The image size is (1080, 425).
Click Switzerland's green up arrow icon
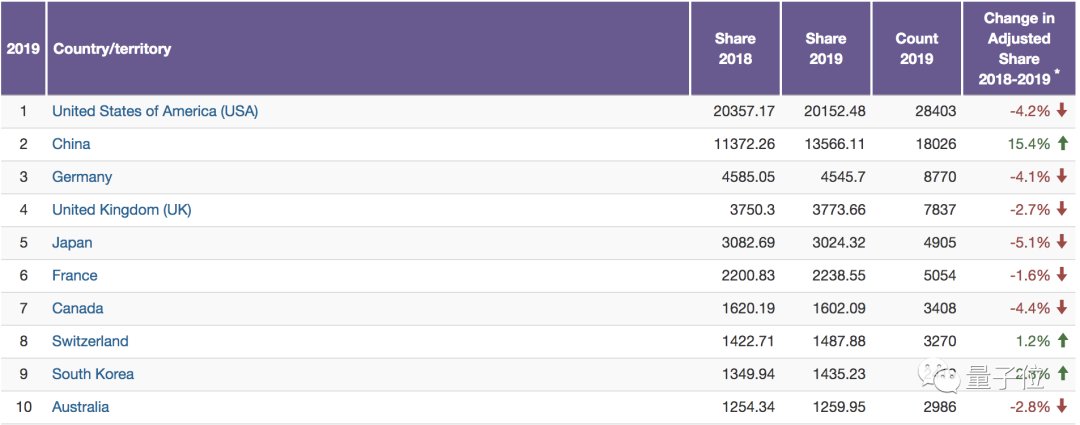(x=1062, y=341)
